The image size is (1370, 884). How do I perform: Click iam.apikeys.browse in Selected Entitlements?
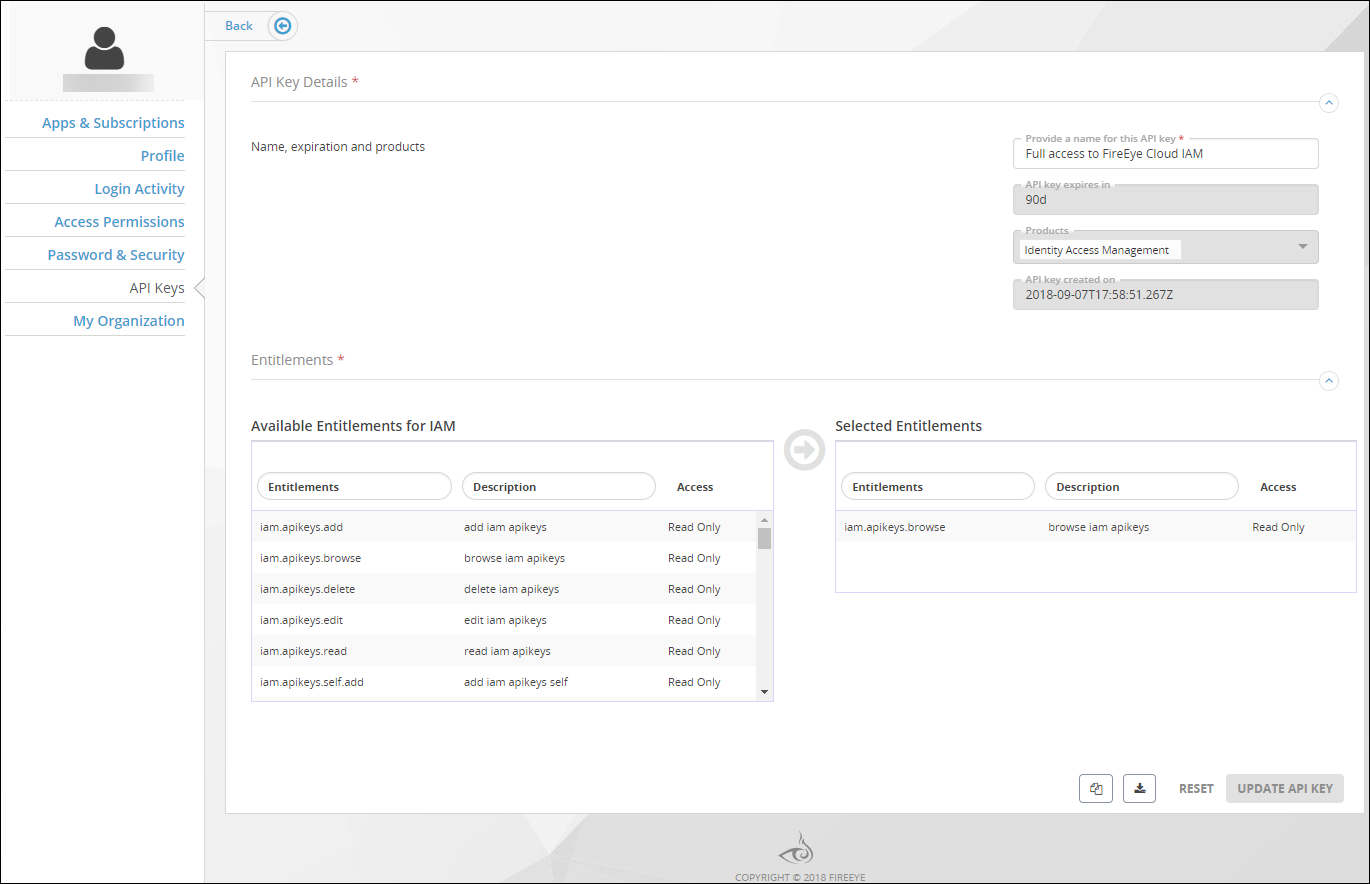[x=895, y=527]
